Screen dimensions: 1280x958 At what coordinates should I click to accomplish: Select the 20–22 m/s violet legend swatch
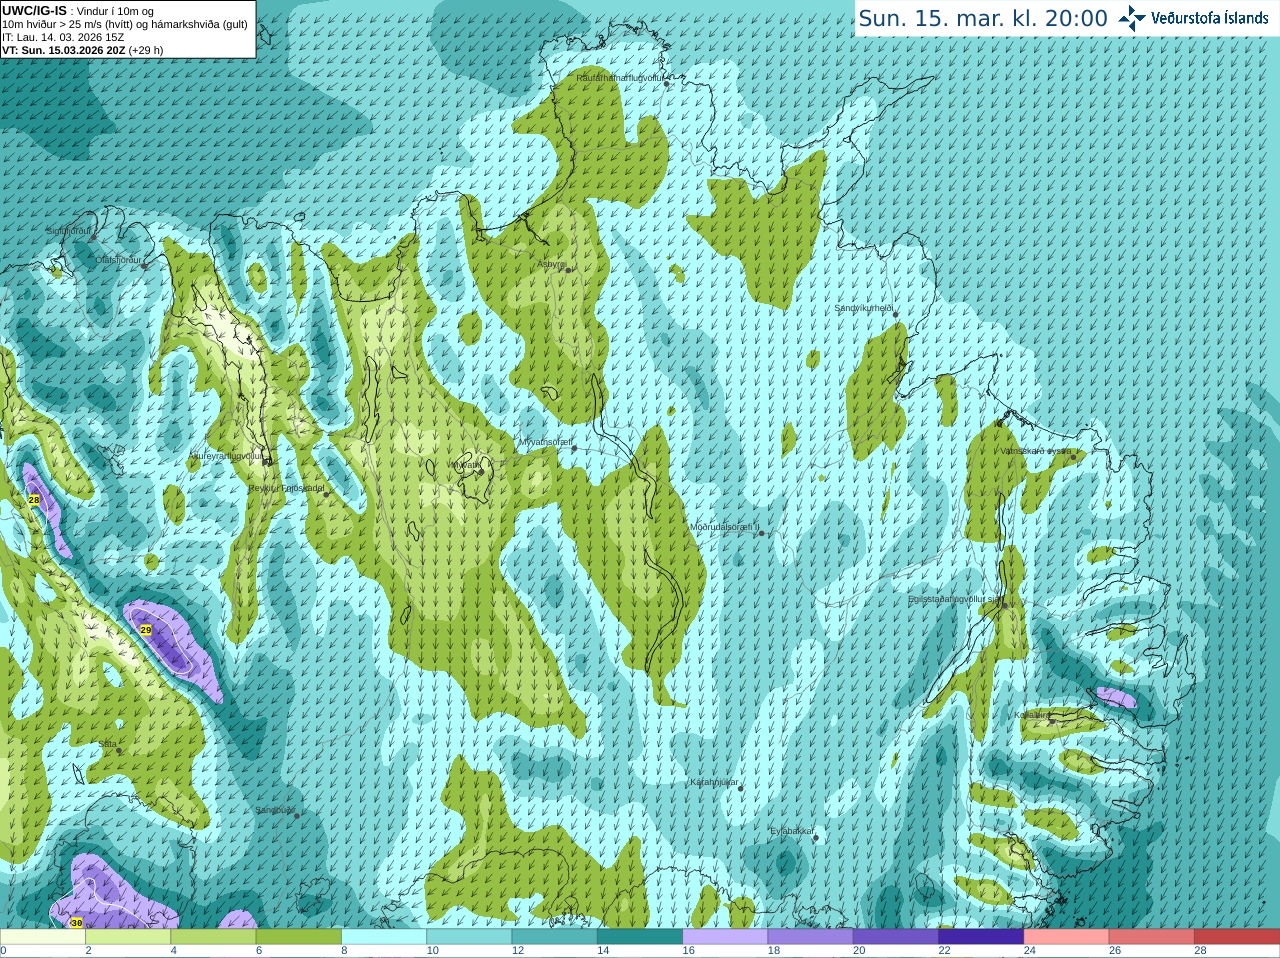pos(896,937)
